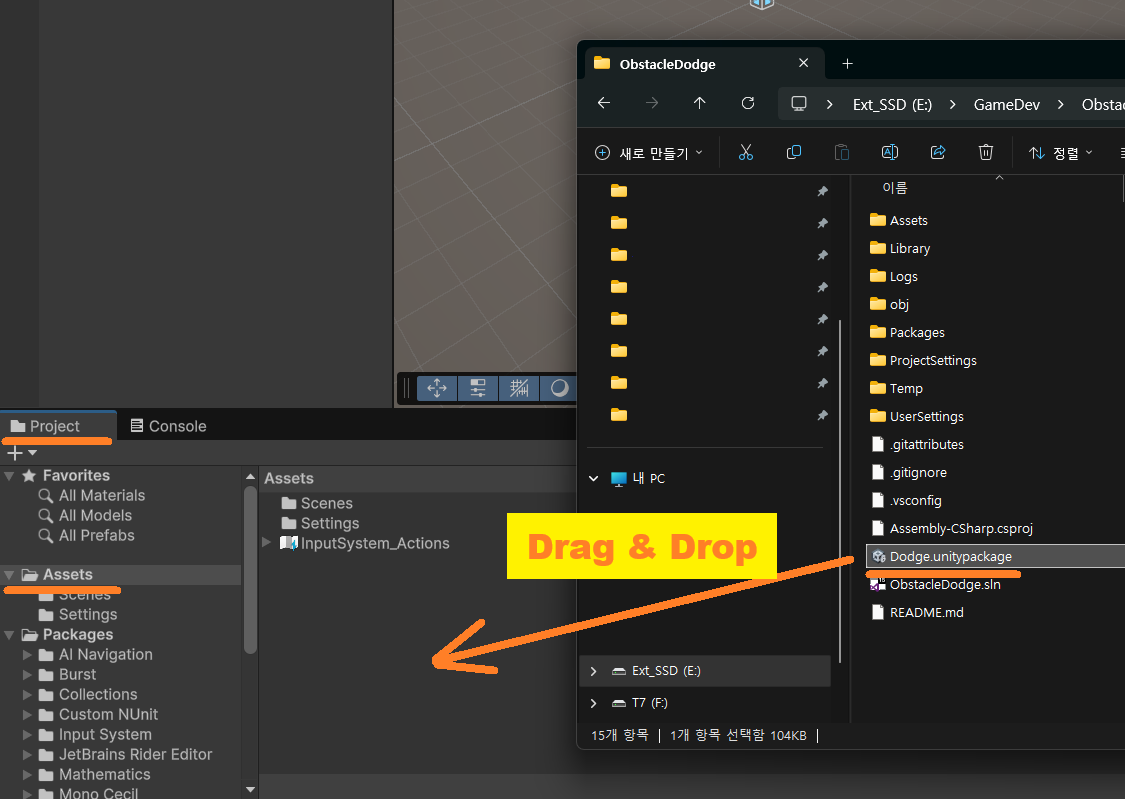Image resolution: width=1125 pixels, height=799 pixels.
Task: Click the Rename icon in Explorer toolbar
Action: (x=890, y=152)
